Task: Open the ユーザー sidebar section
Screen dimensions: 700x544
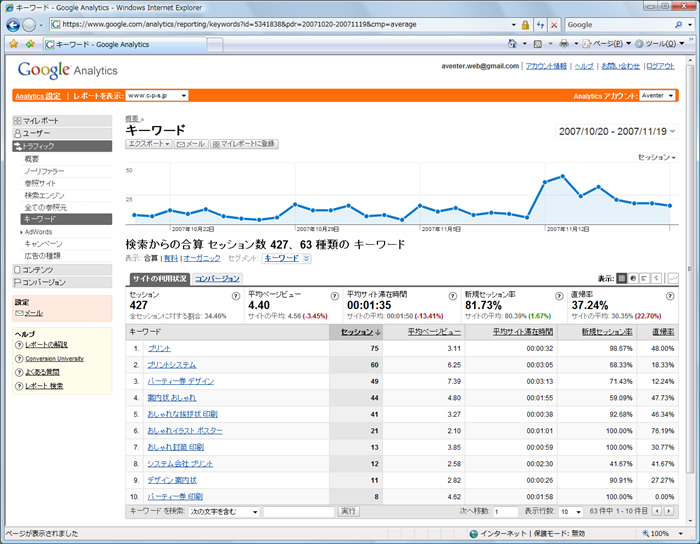Action: [x=62, y=133]
